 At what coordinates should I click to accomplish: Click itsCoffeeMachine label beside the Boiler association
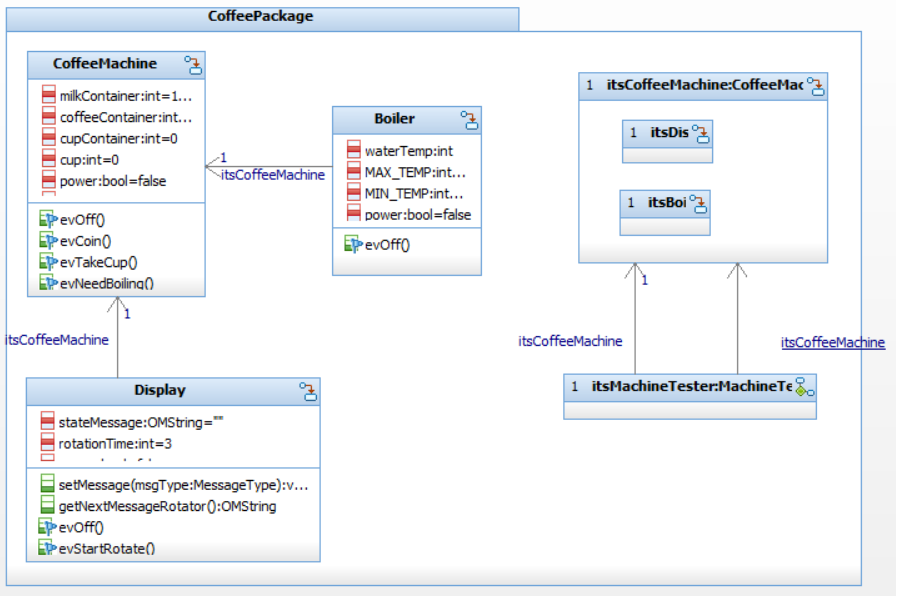coord(273,175)
